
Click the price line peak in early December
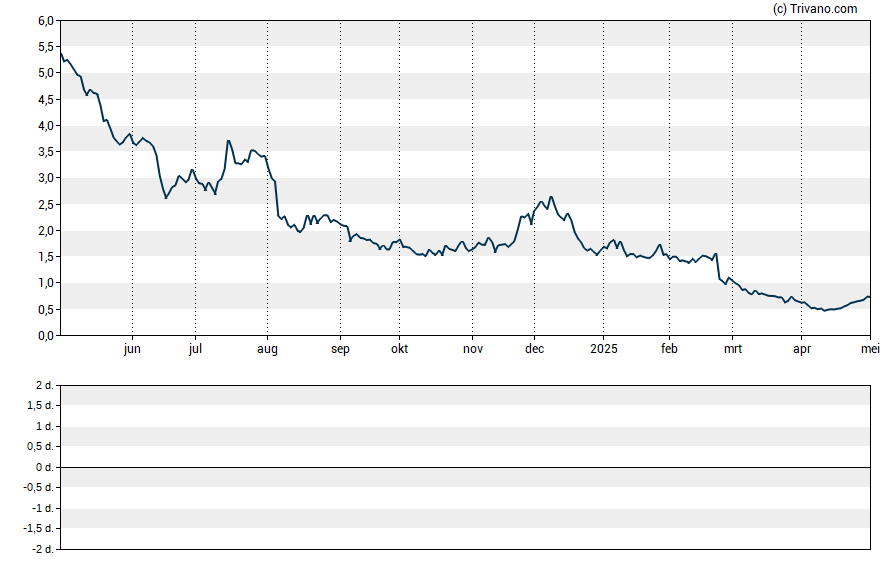[551, 197]
